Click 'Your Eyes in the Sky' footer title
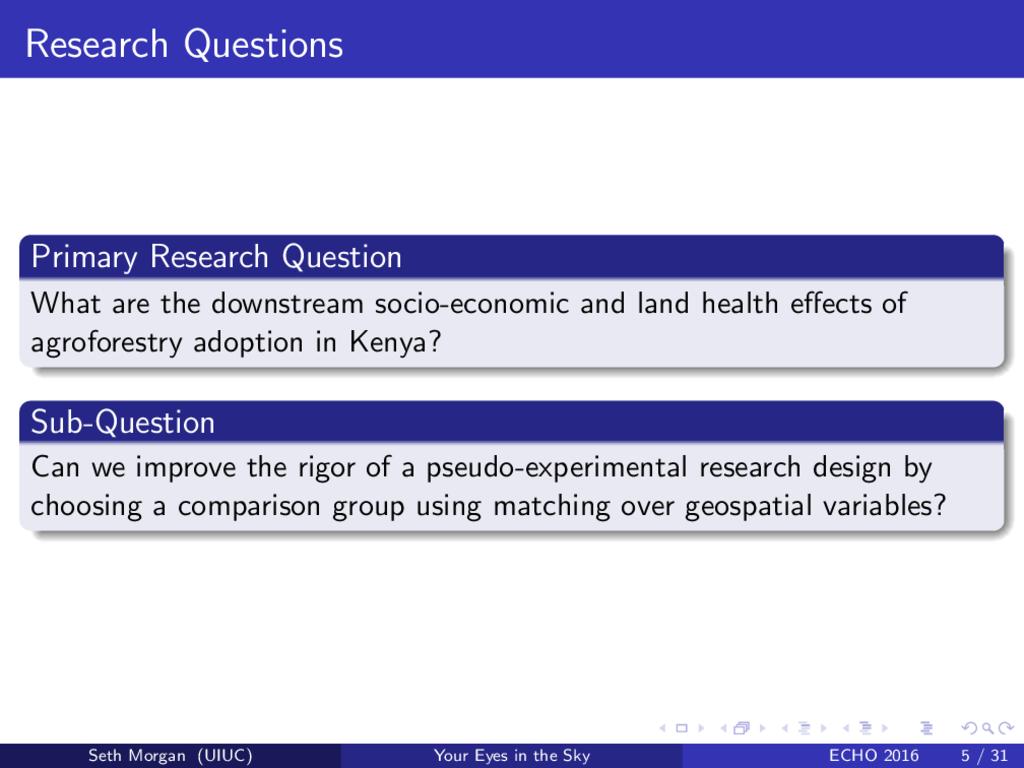Image resolution: width=1024 pixels, height=768 pixels. 512,756
